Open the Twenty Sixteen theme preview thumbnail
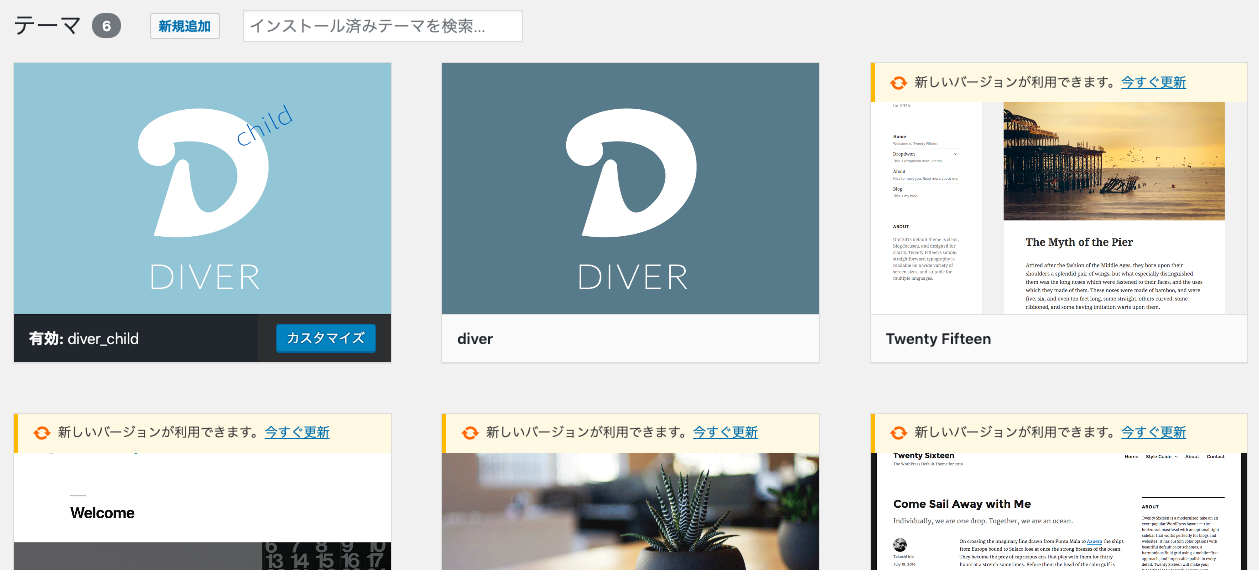Viewport: 1259px width, 570px height. [x=1058, y=510]
